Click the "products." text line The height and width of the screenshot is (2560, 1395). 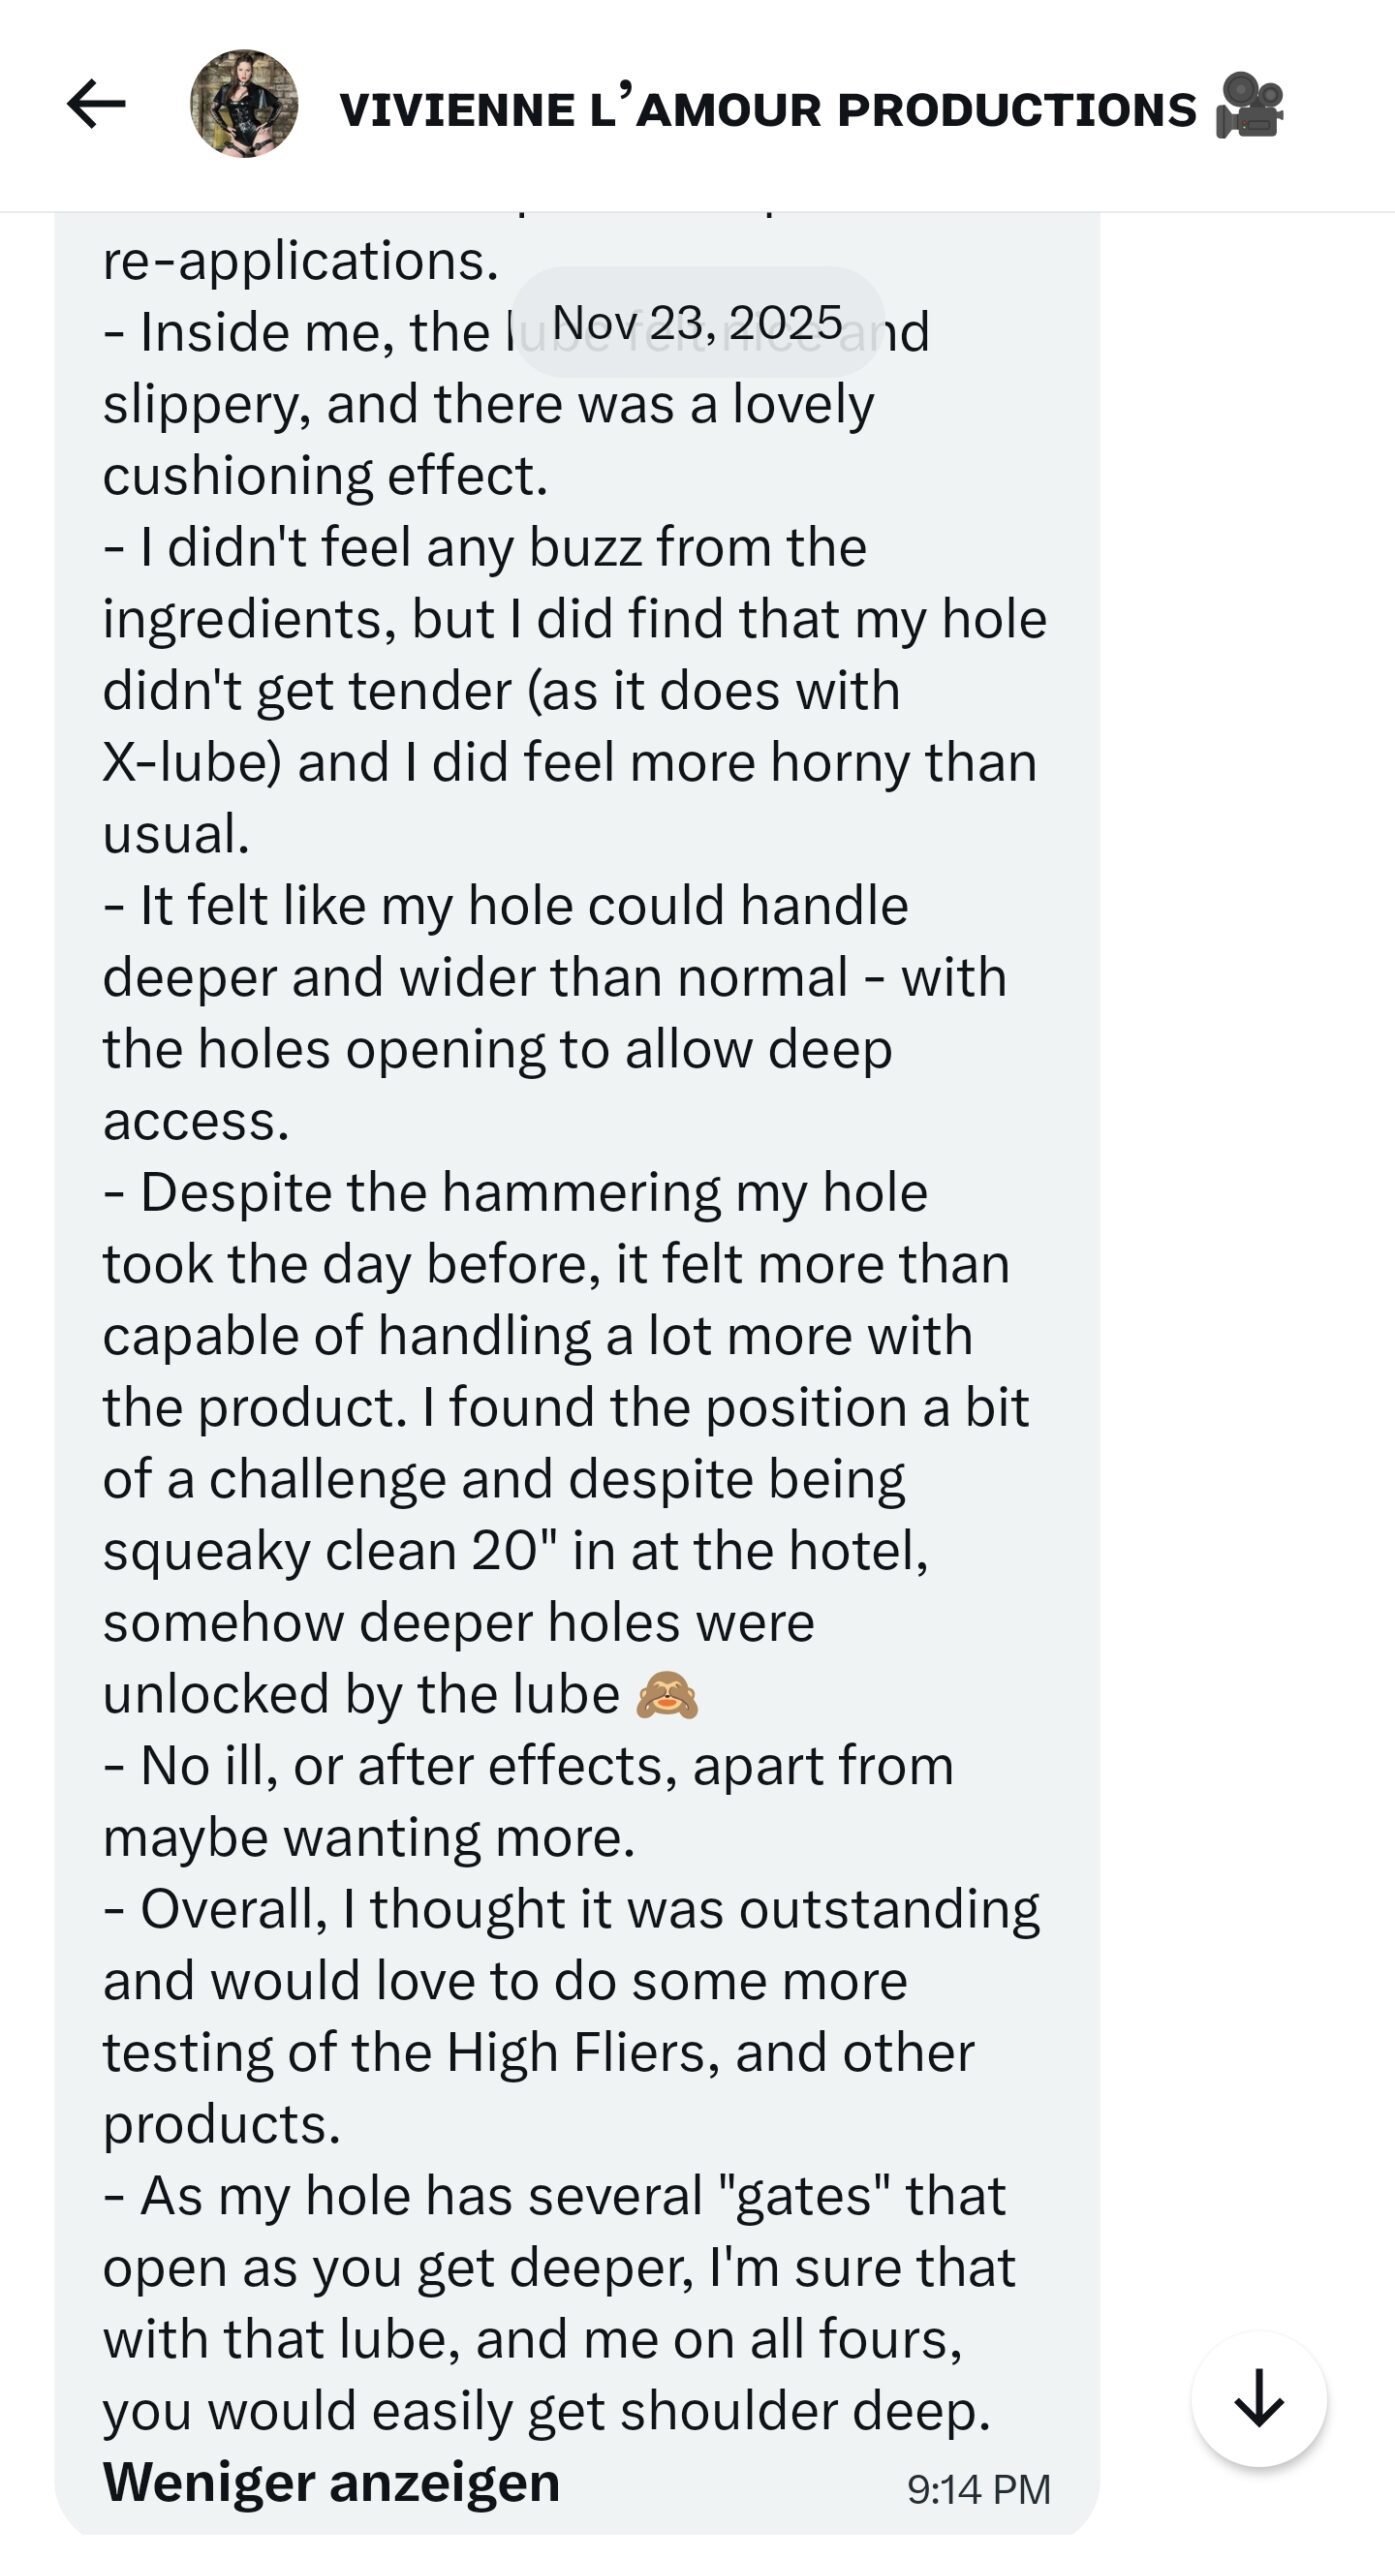222,2124
